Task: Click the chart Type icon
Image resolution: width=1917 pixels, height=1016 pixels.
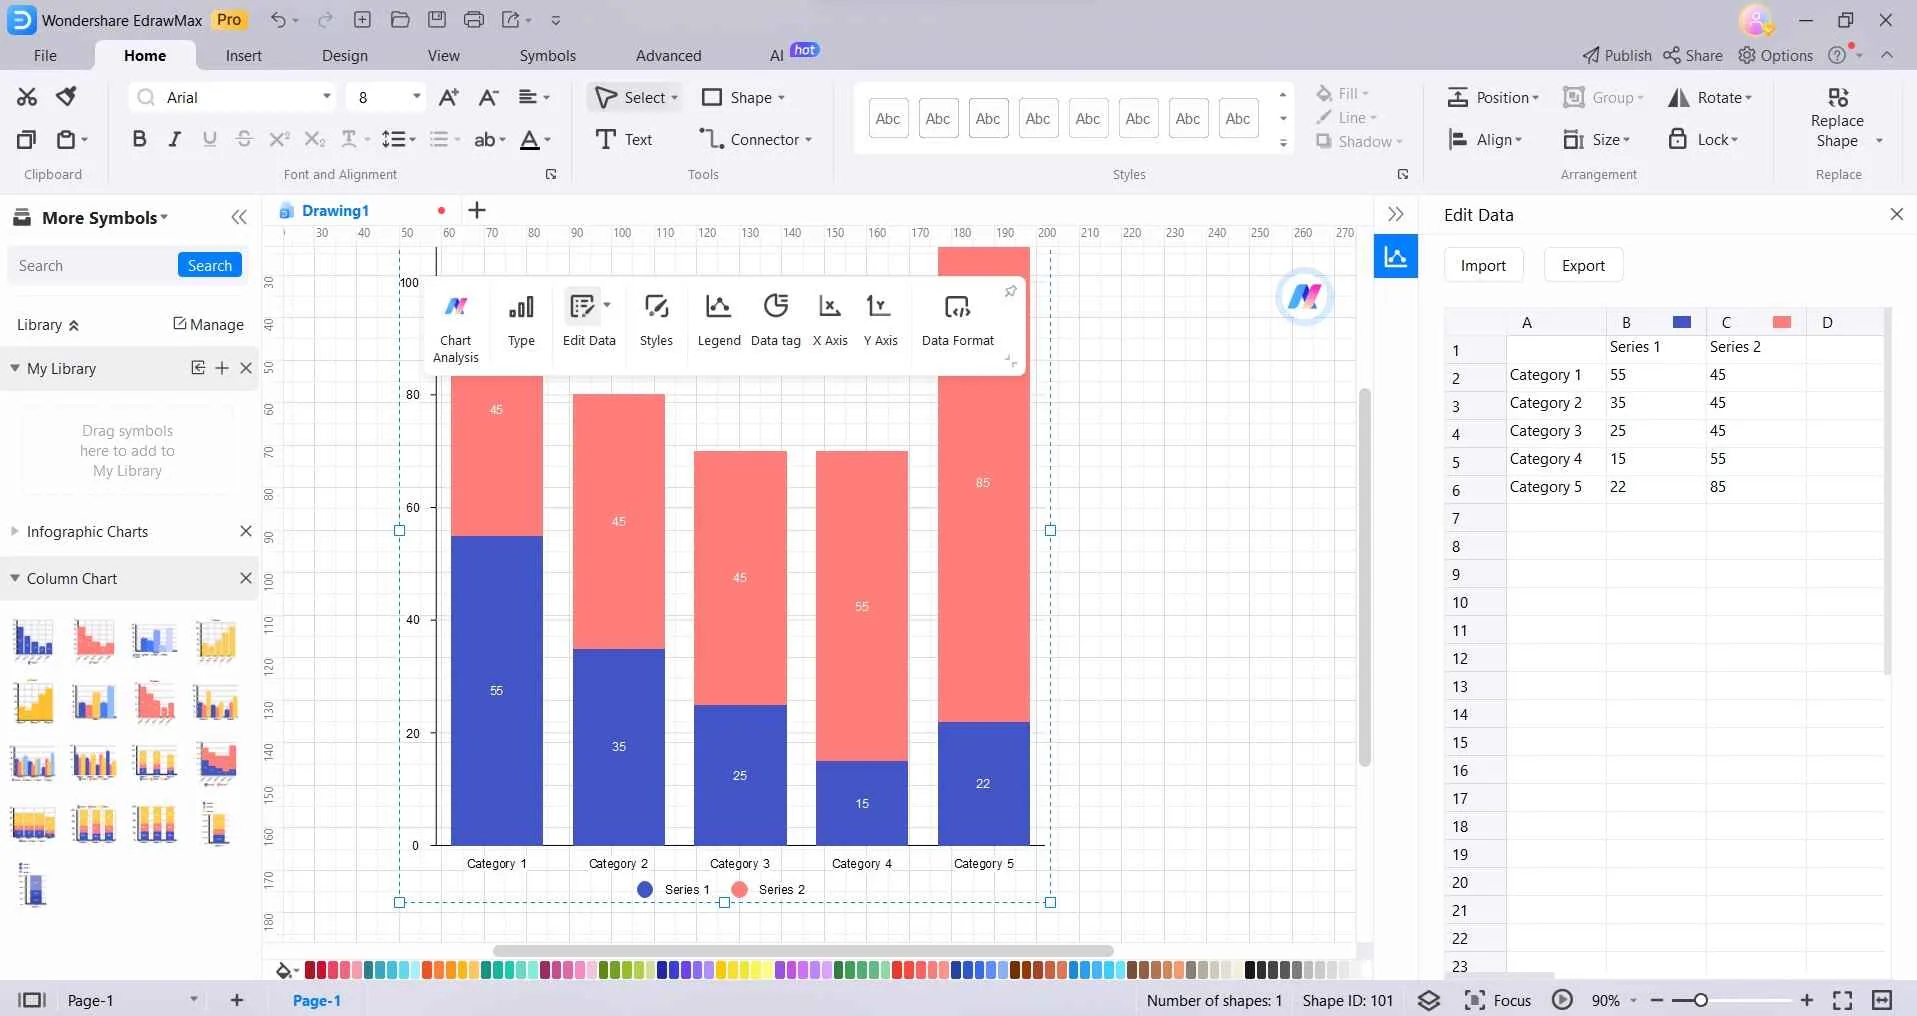Action: [521, 321]
